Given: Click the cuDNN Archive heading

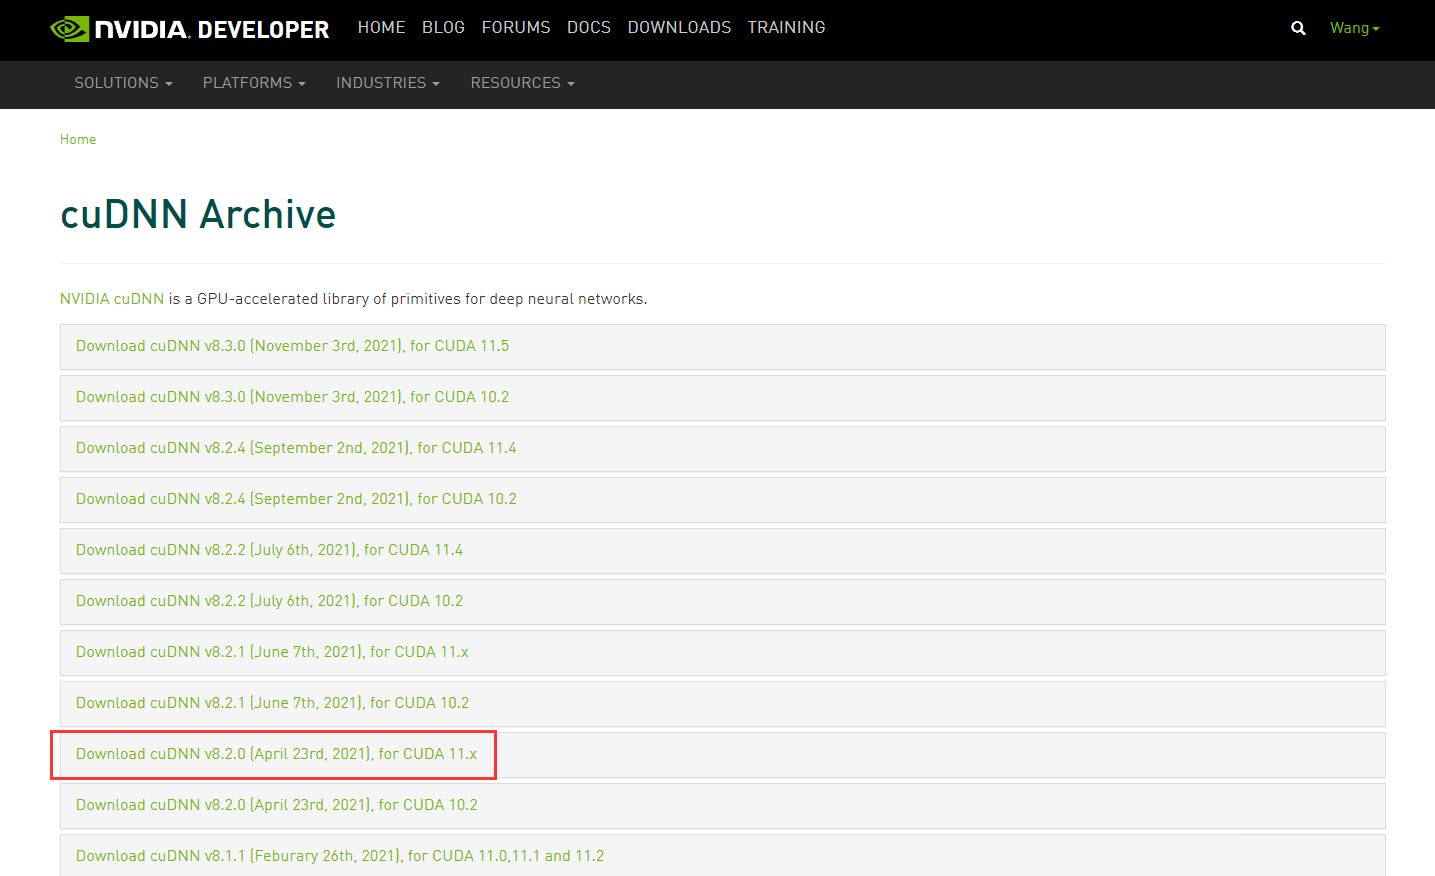Looking at the screenshot, I should pos(198,214).
